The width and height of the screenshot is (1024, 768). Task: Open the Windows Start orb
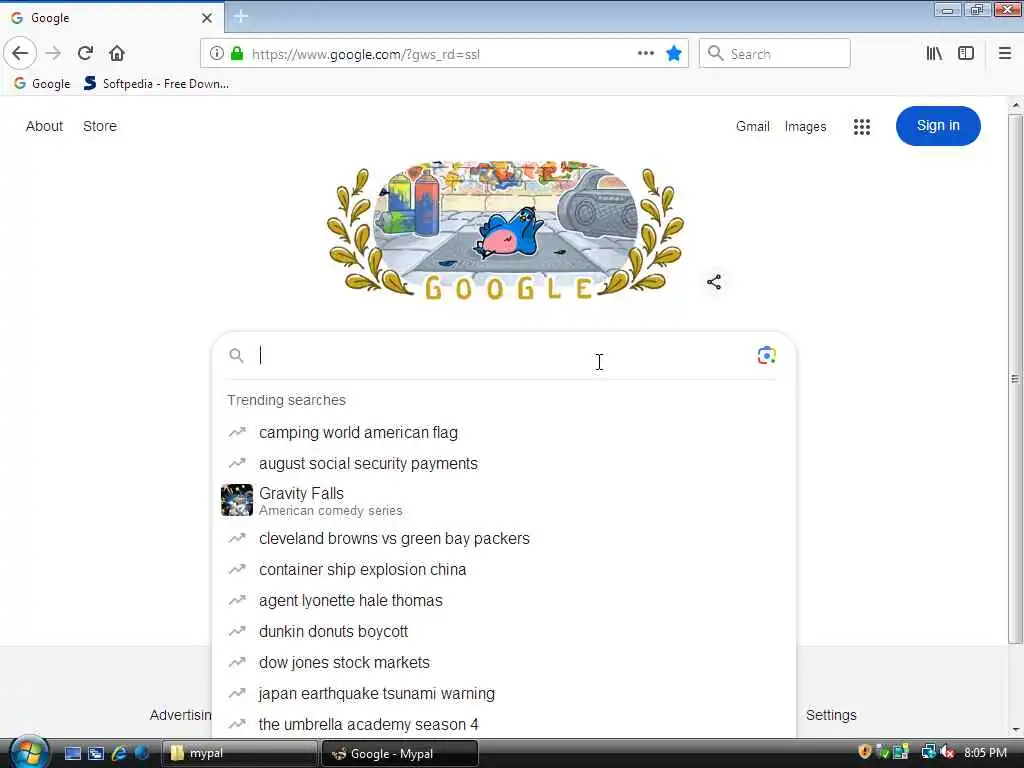(27, 752)
